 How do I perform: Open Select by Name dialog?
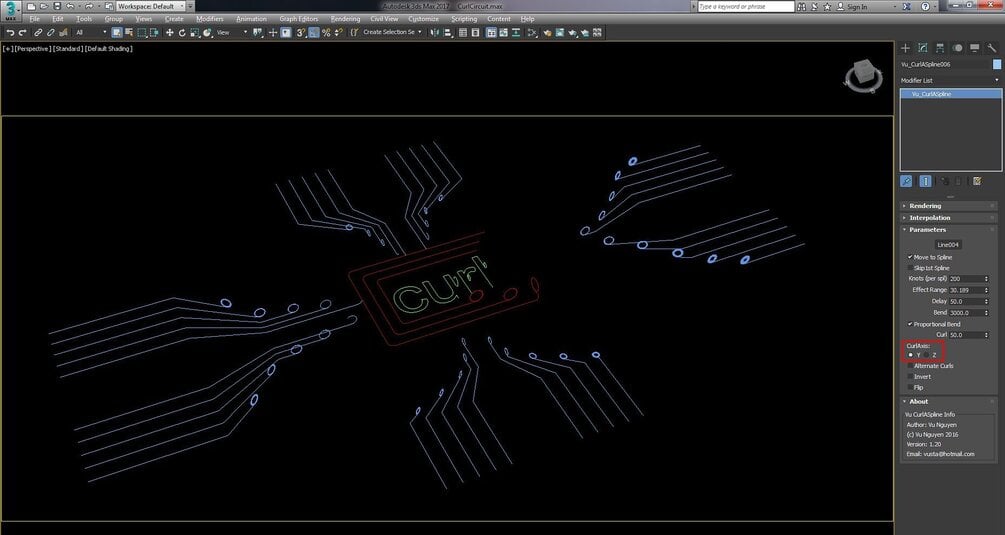pos(129,33)
